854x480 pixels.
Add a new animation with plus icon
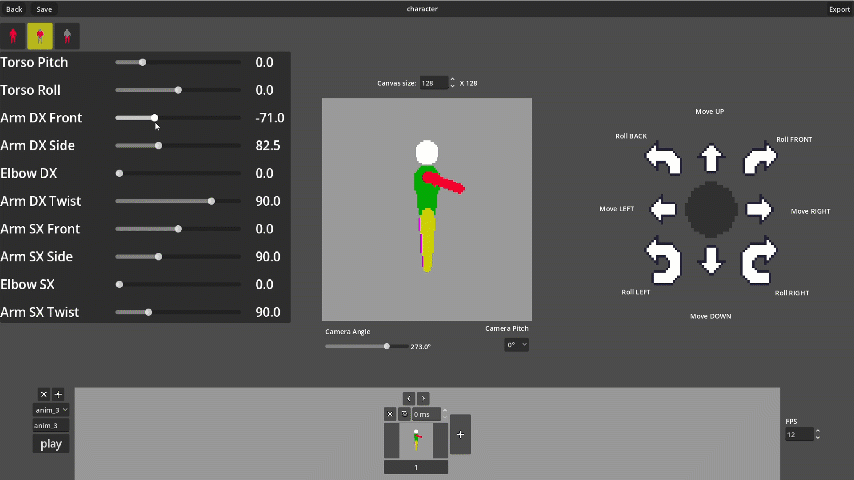58,394
